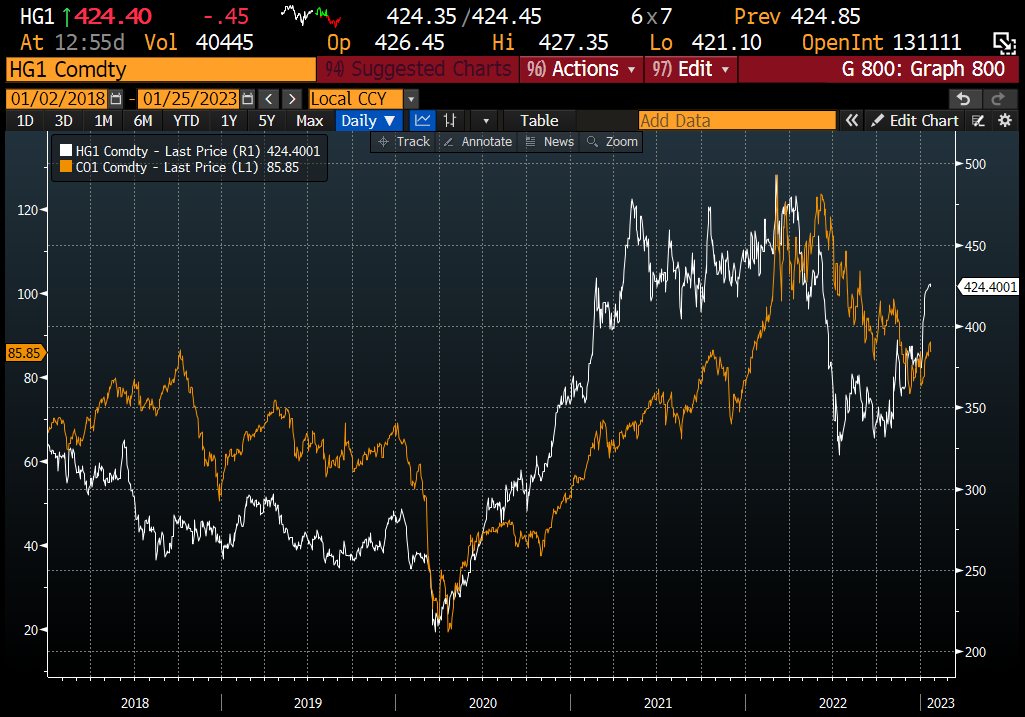Viewport: 1025px width, 717px height.
Task: Toggle the line chart style icon
Action: (422, 120)
